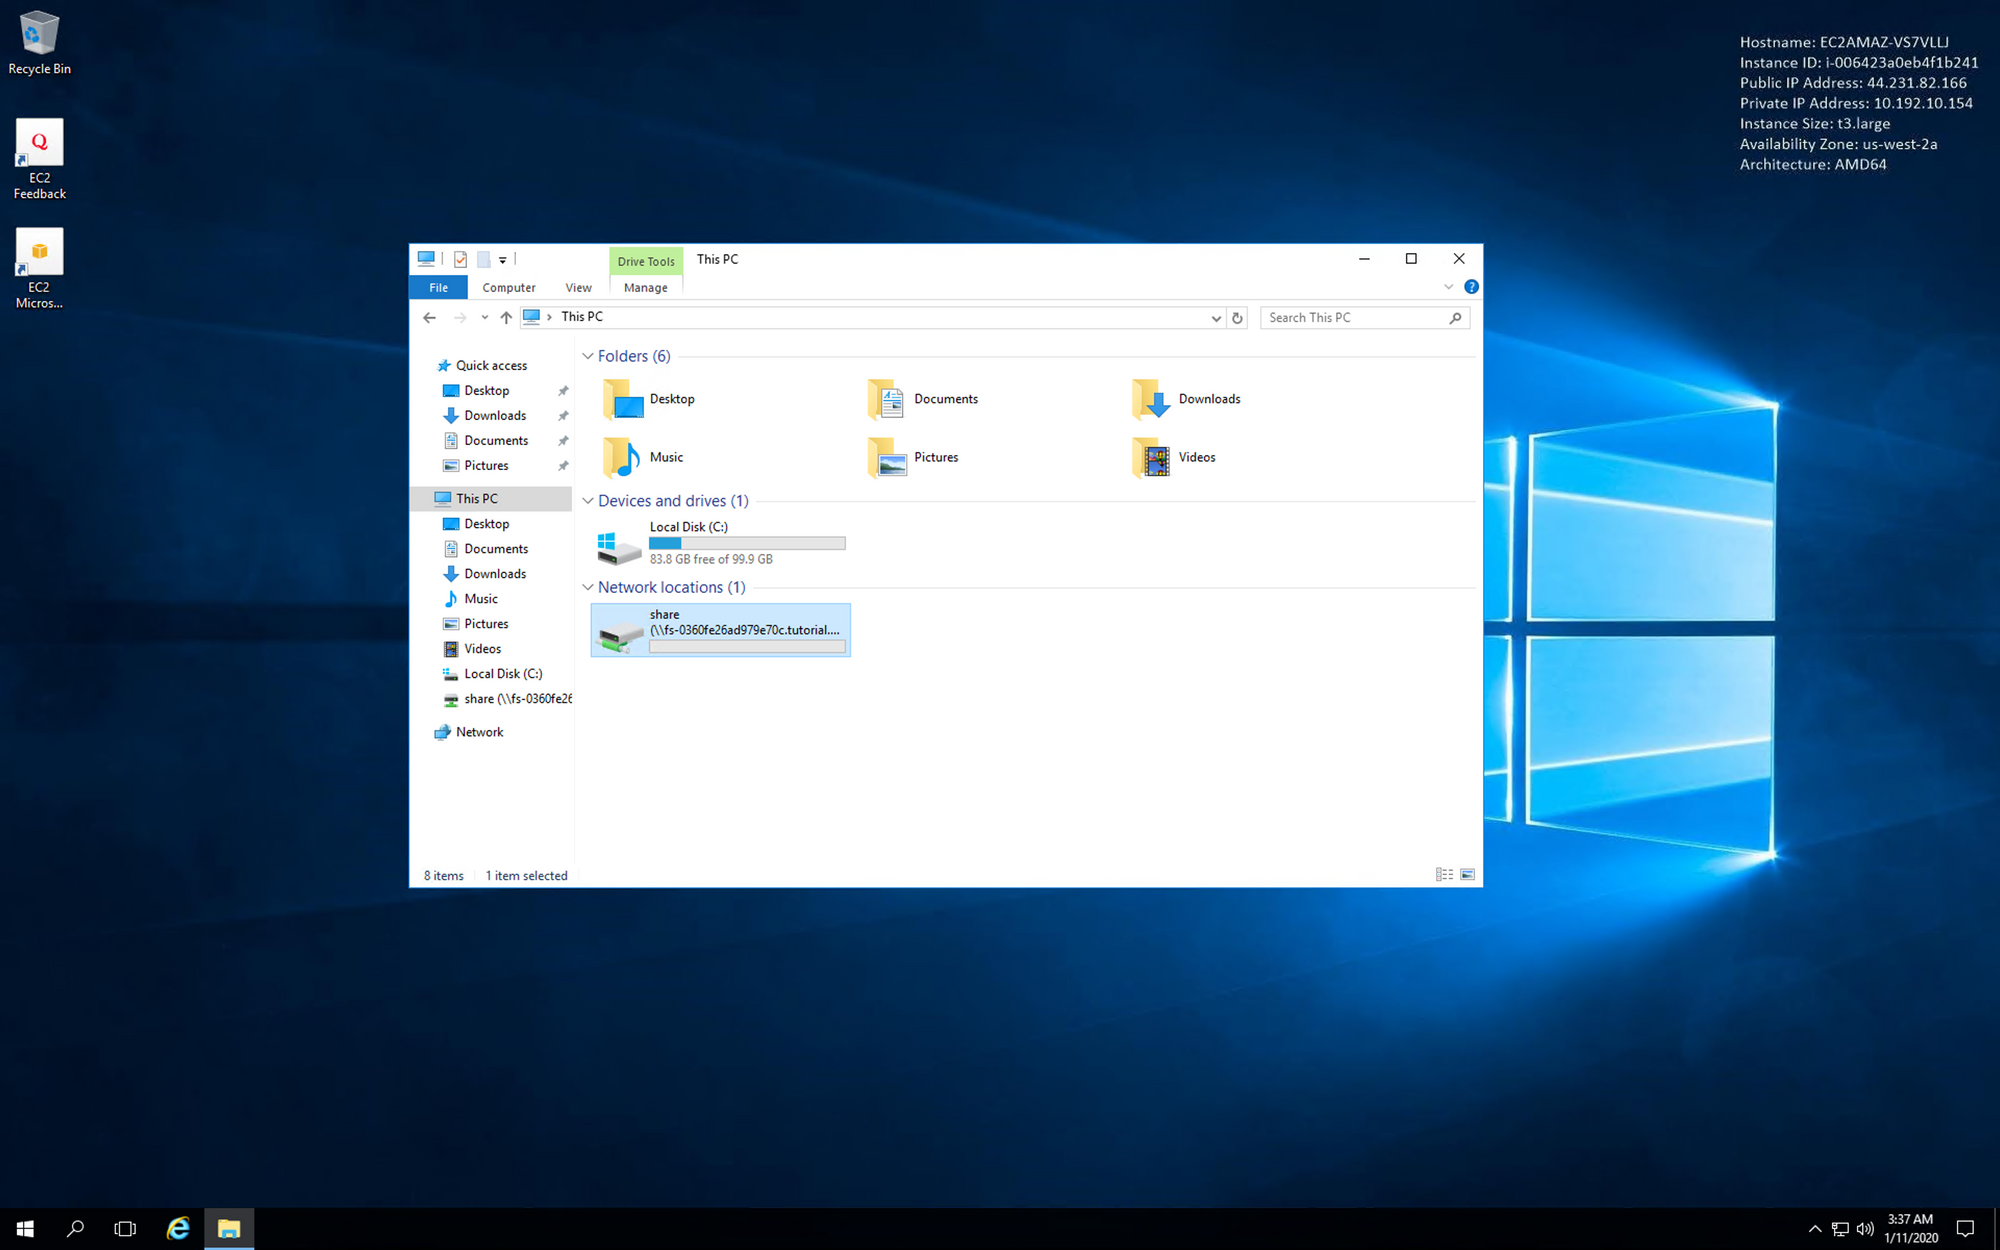The width and height of the screenshot is (2000, 1250).
Task: Click the New folder quick access icon
Action: pyautogui.click(x=483, y=260)
